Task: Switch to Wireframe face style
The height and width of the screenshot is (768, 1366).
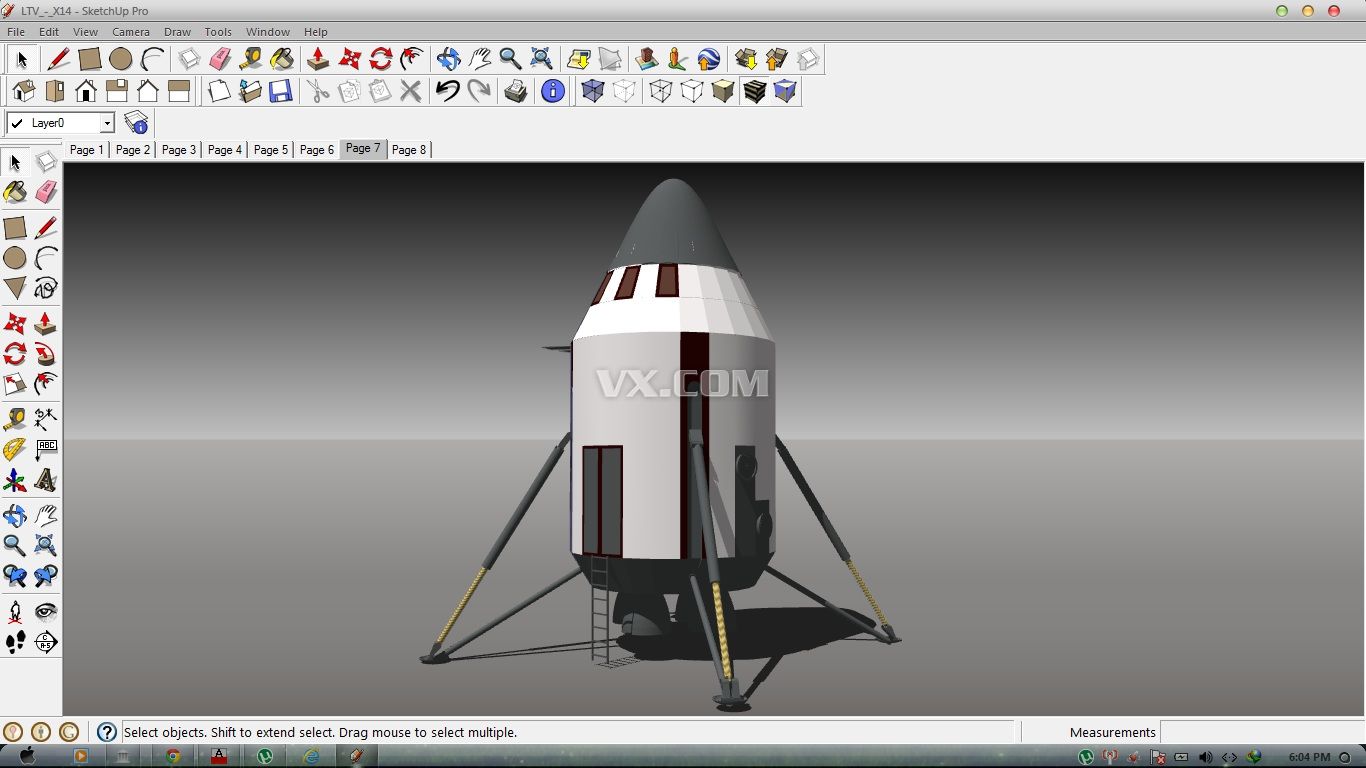Action: pyautogui.click(x=661, y=92)
